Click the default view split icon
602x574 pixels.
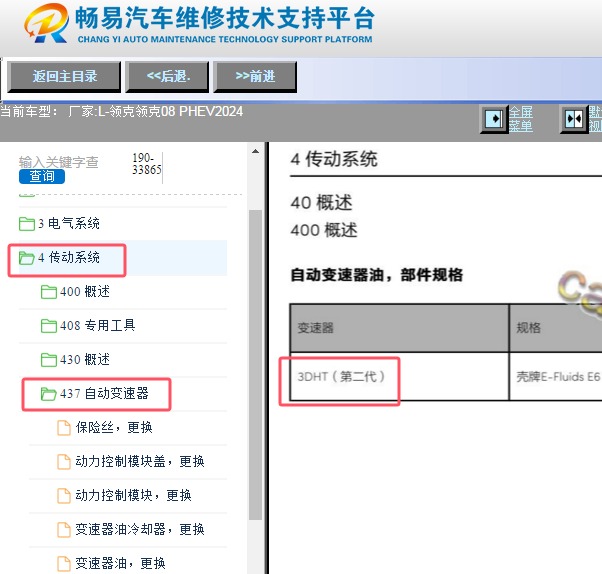point(574,119)
